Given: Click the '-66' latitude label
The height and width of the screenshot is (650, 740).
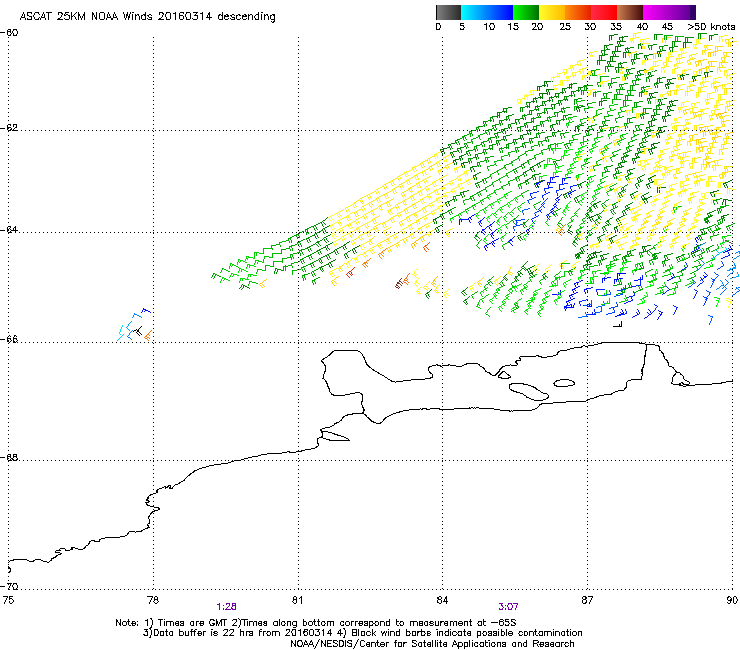Looking at the screenshot, I should [x=9, y=339].
